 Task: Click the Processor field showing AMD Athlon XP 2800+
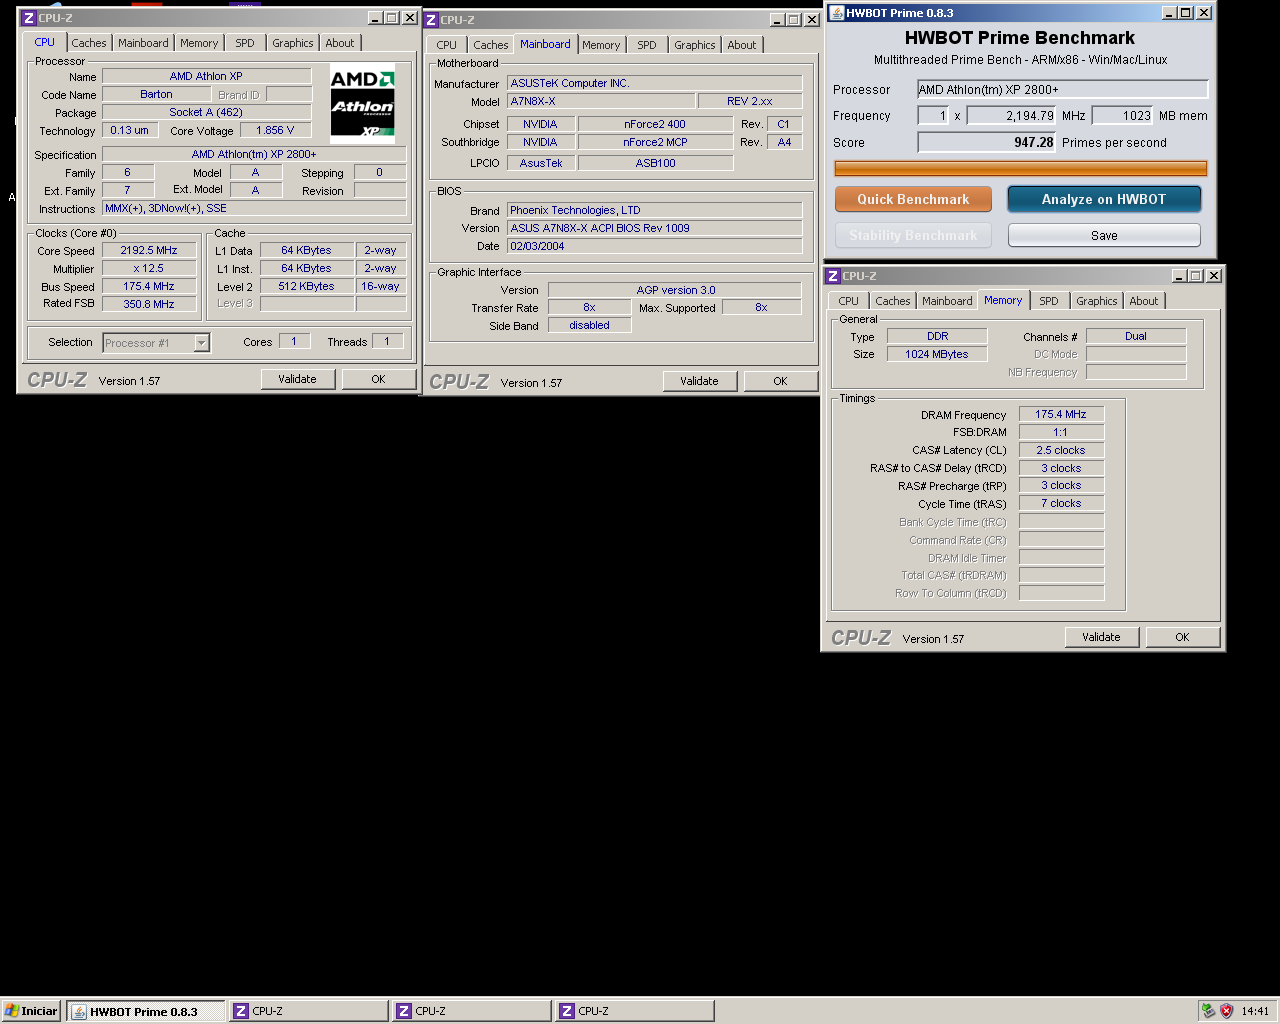(x=1063, y=90)
